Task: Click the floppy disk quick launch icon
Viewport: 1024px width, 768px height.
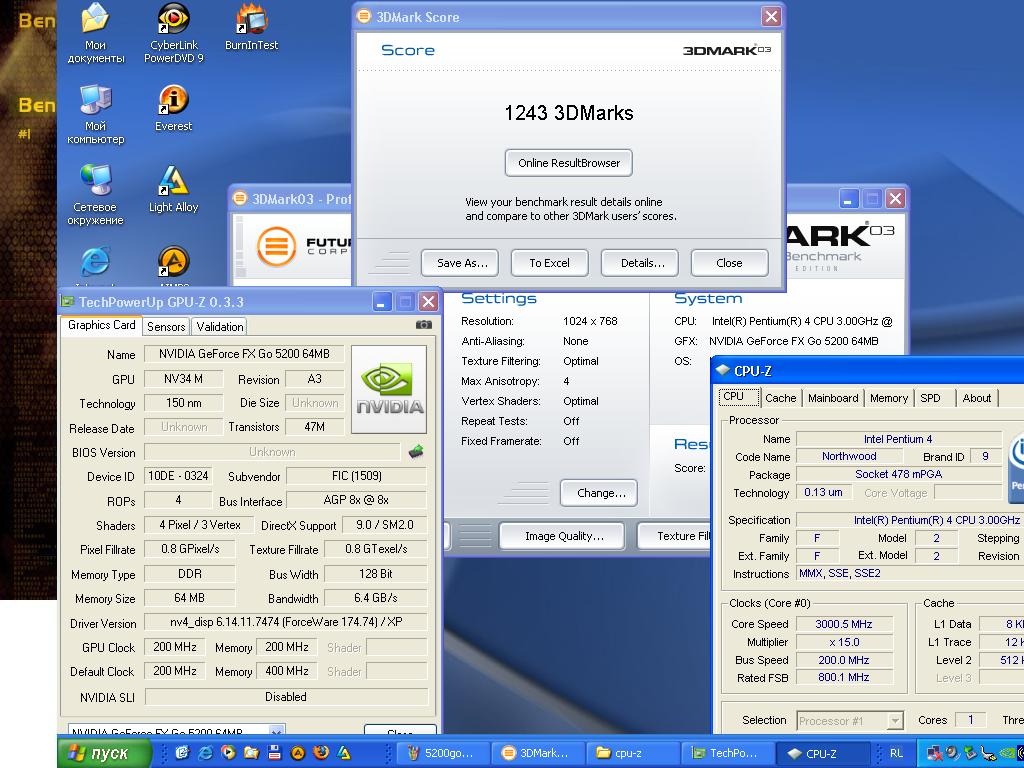Action: pos(274,753)
